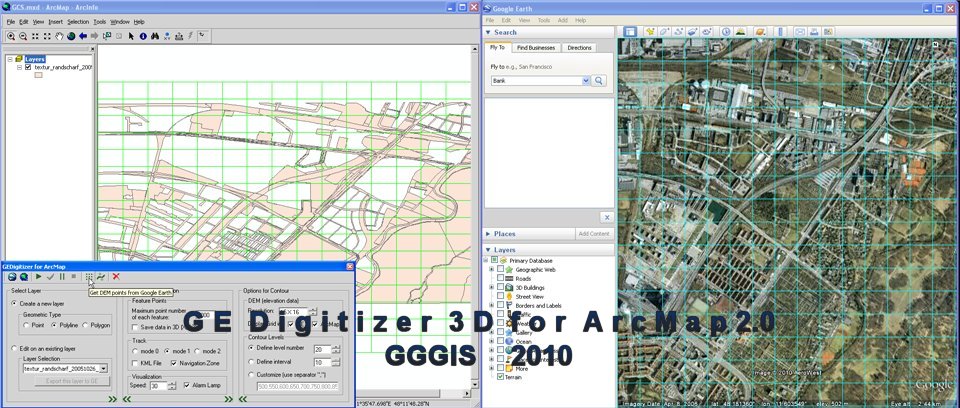The width and height of the screenshot is (960, 408).
Task: Click the Pause icon in GEDigitizer
Action: 62,278
